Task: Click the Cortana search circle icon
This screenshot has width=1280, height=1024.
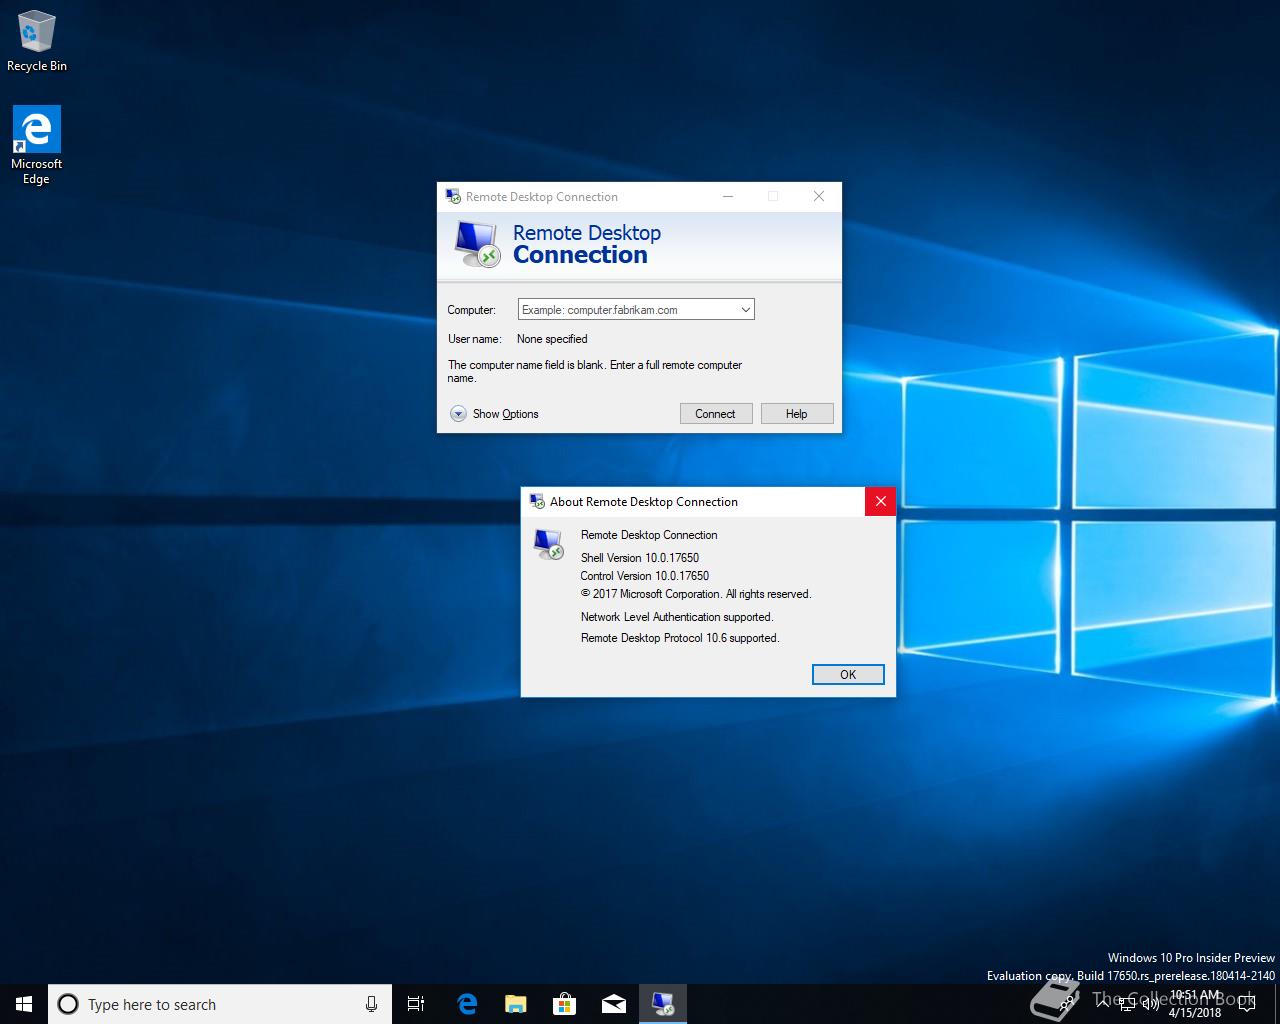Action: click(x=68, y=1004)
